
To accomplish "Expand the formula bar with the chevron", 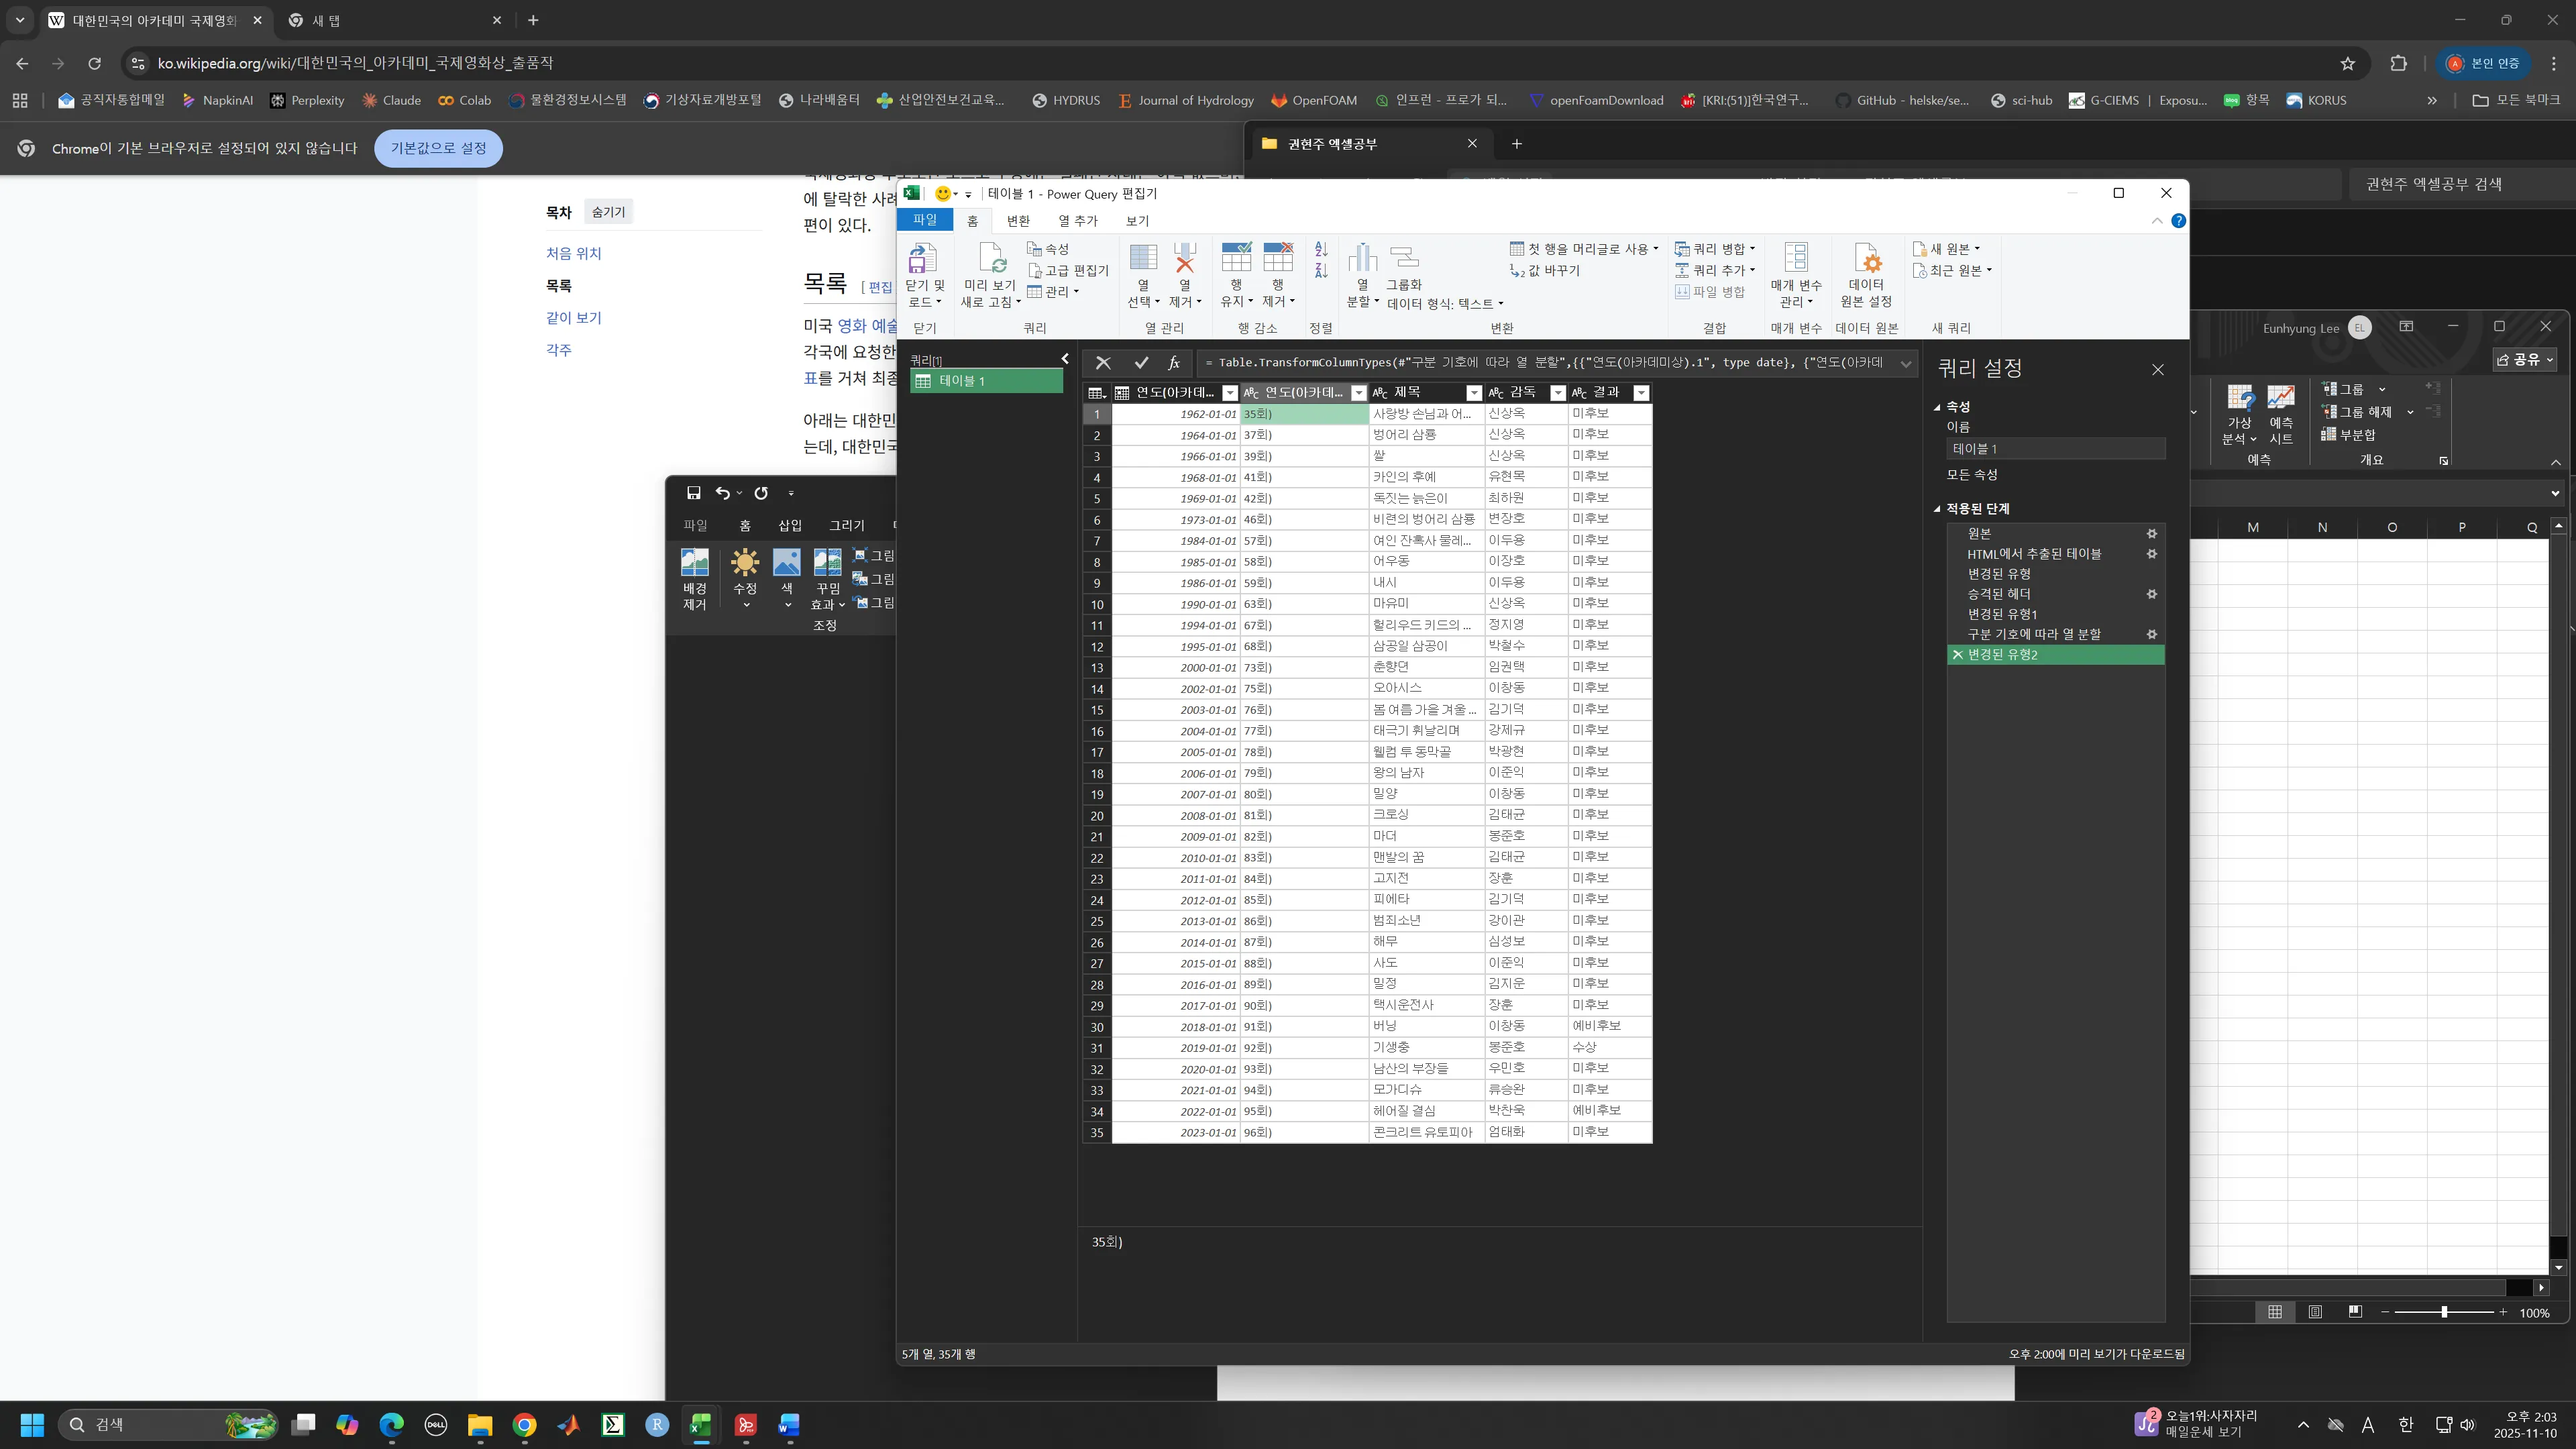I will tap(1906, 363).
